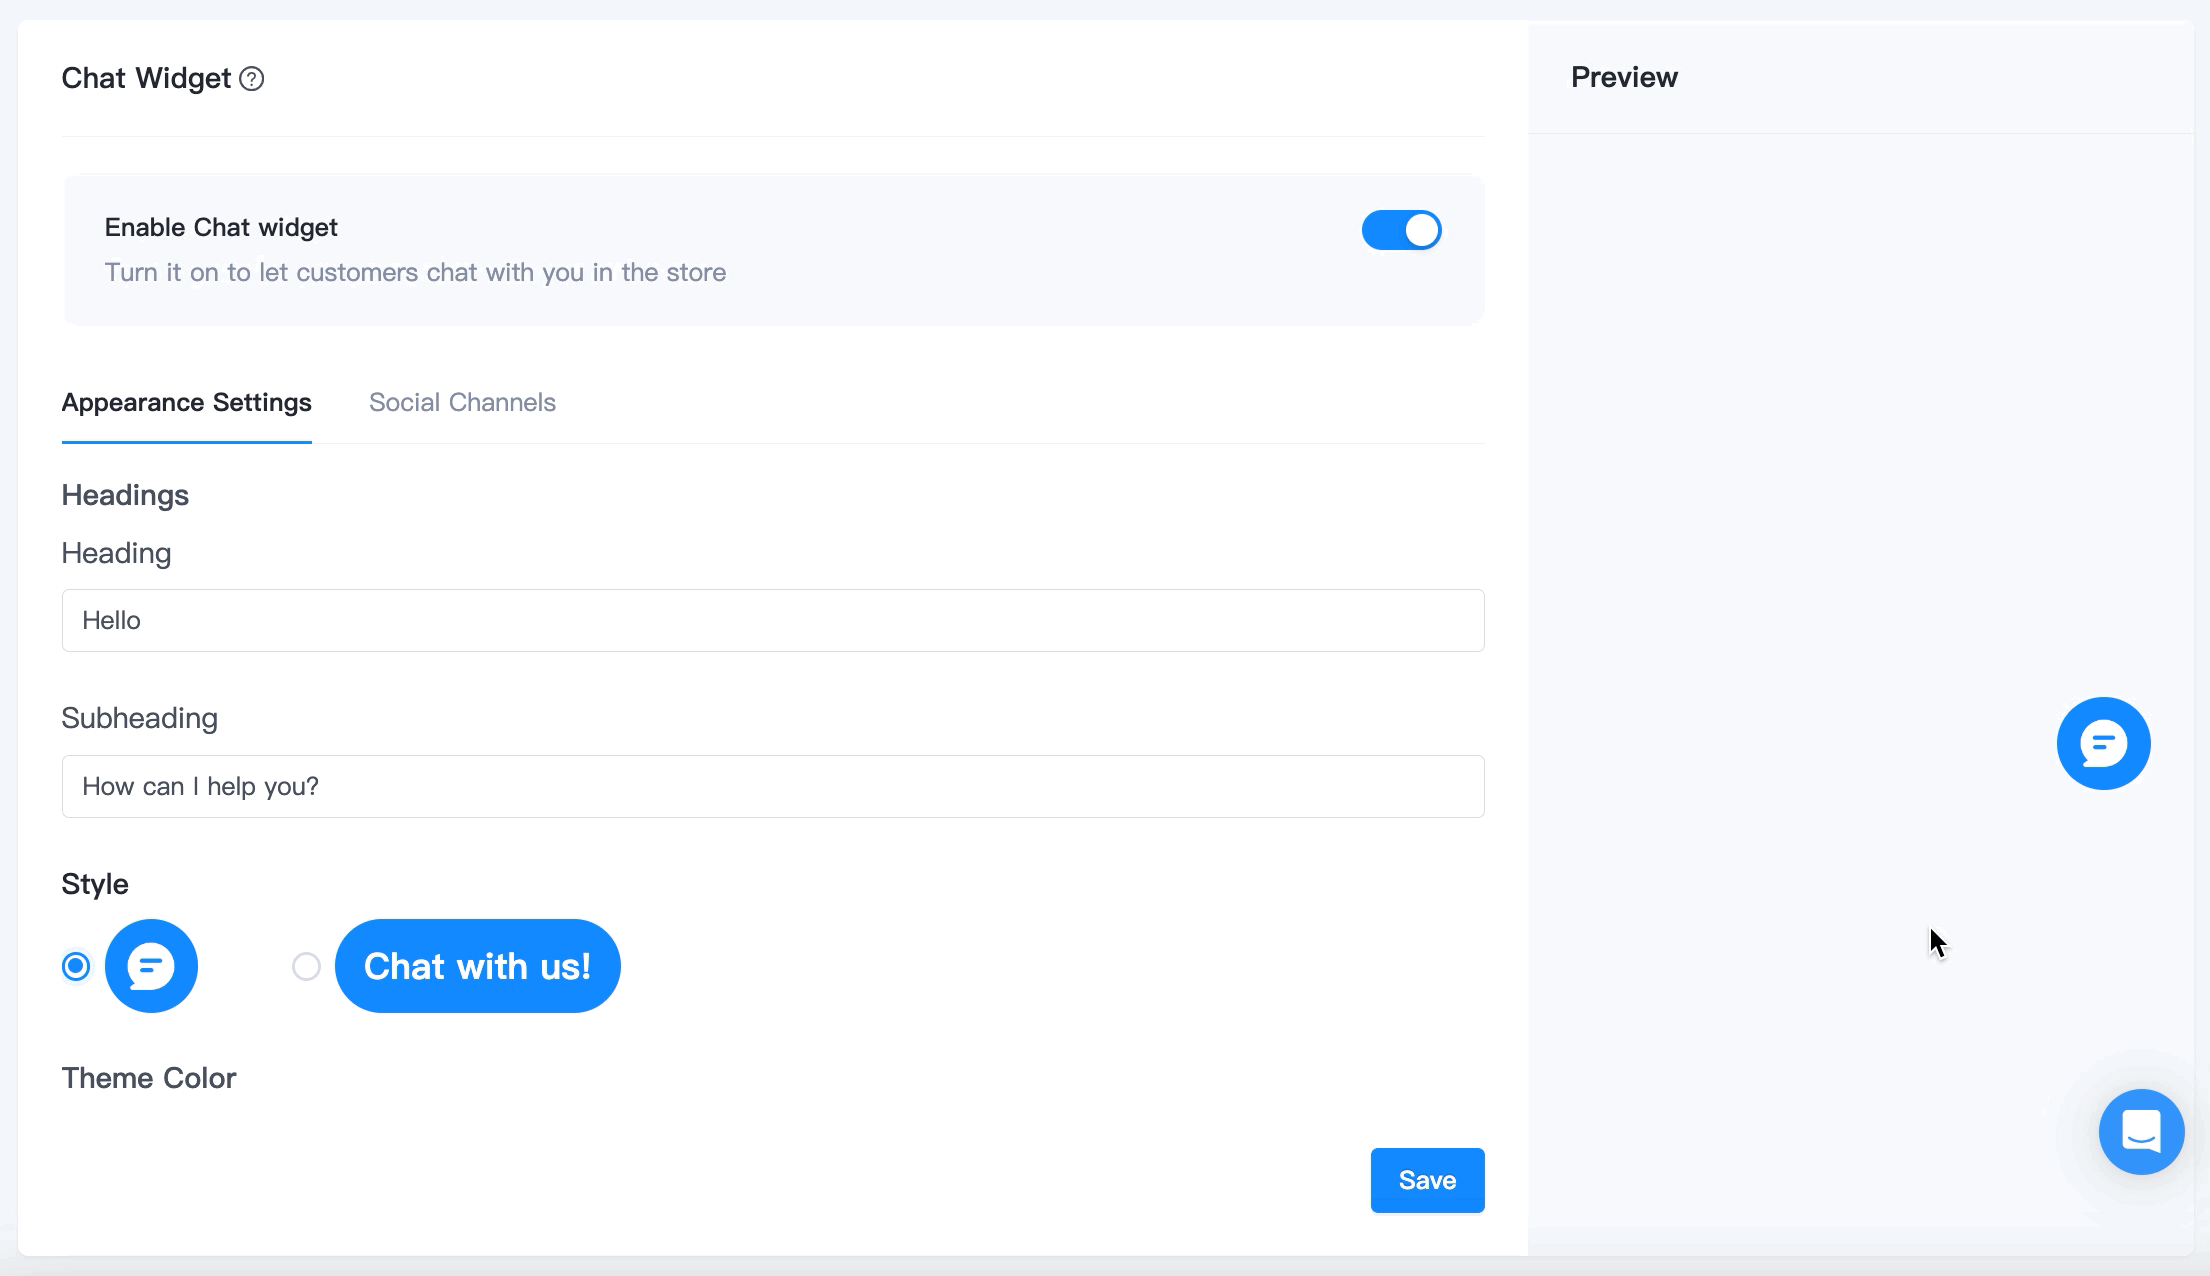Focus the Subheading field 'How can I help you?'

click(772, 786)
